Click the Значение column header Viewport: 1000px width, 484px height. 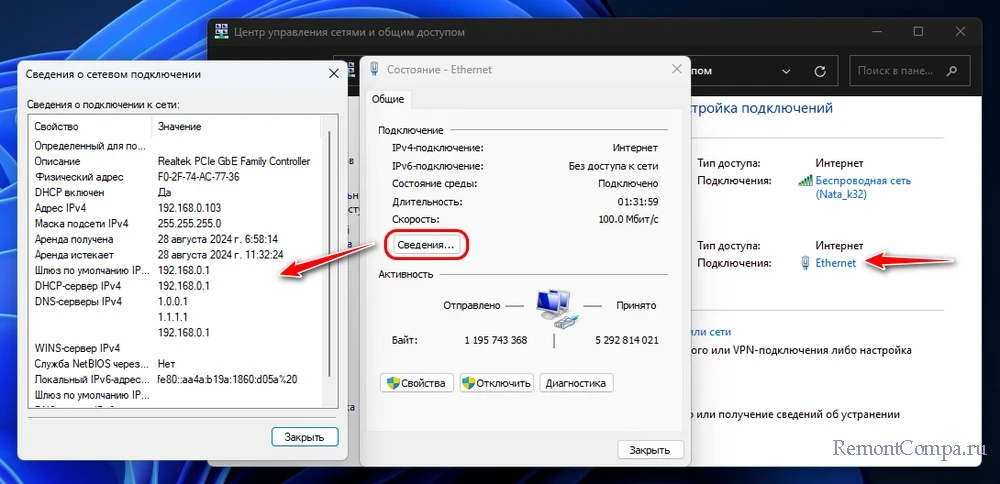(x=236, y=127)
